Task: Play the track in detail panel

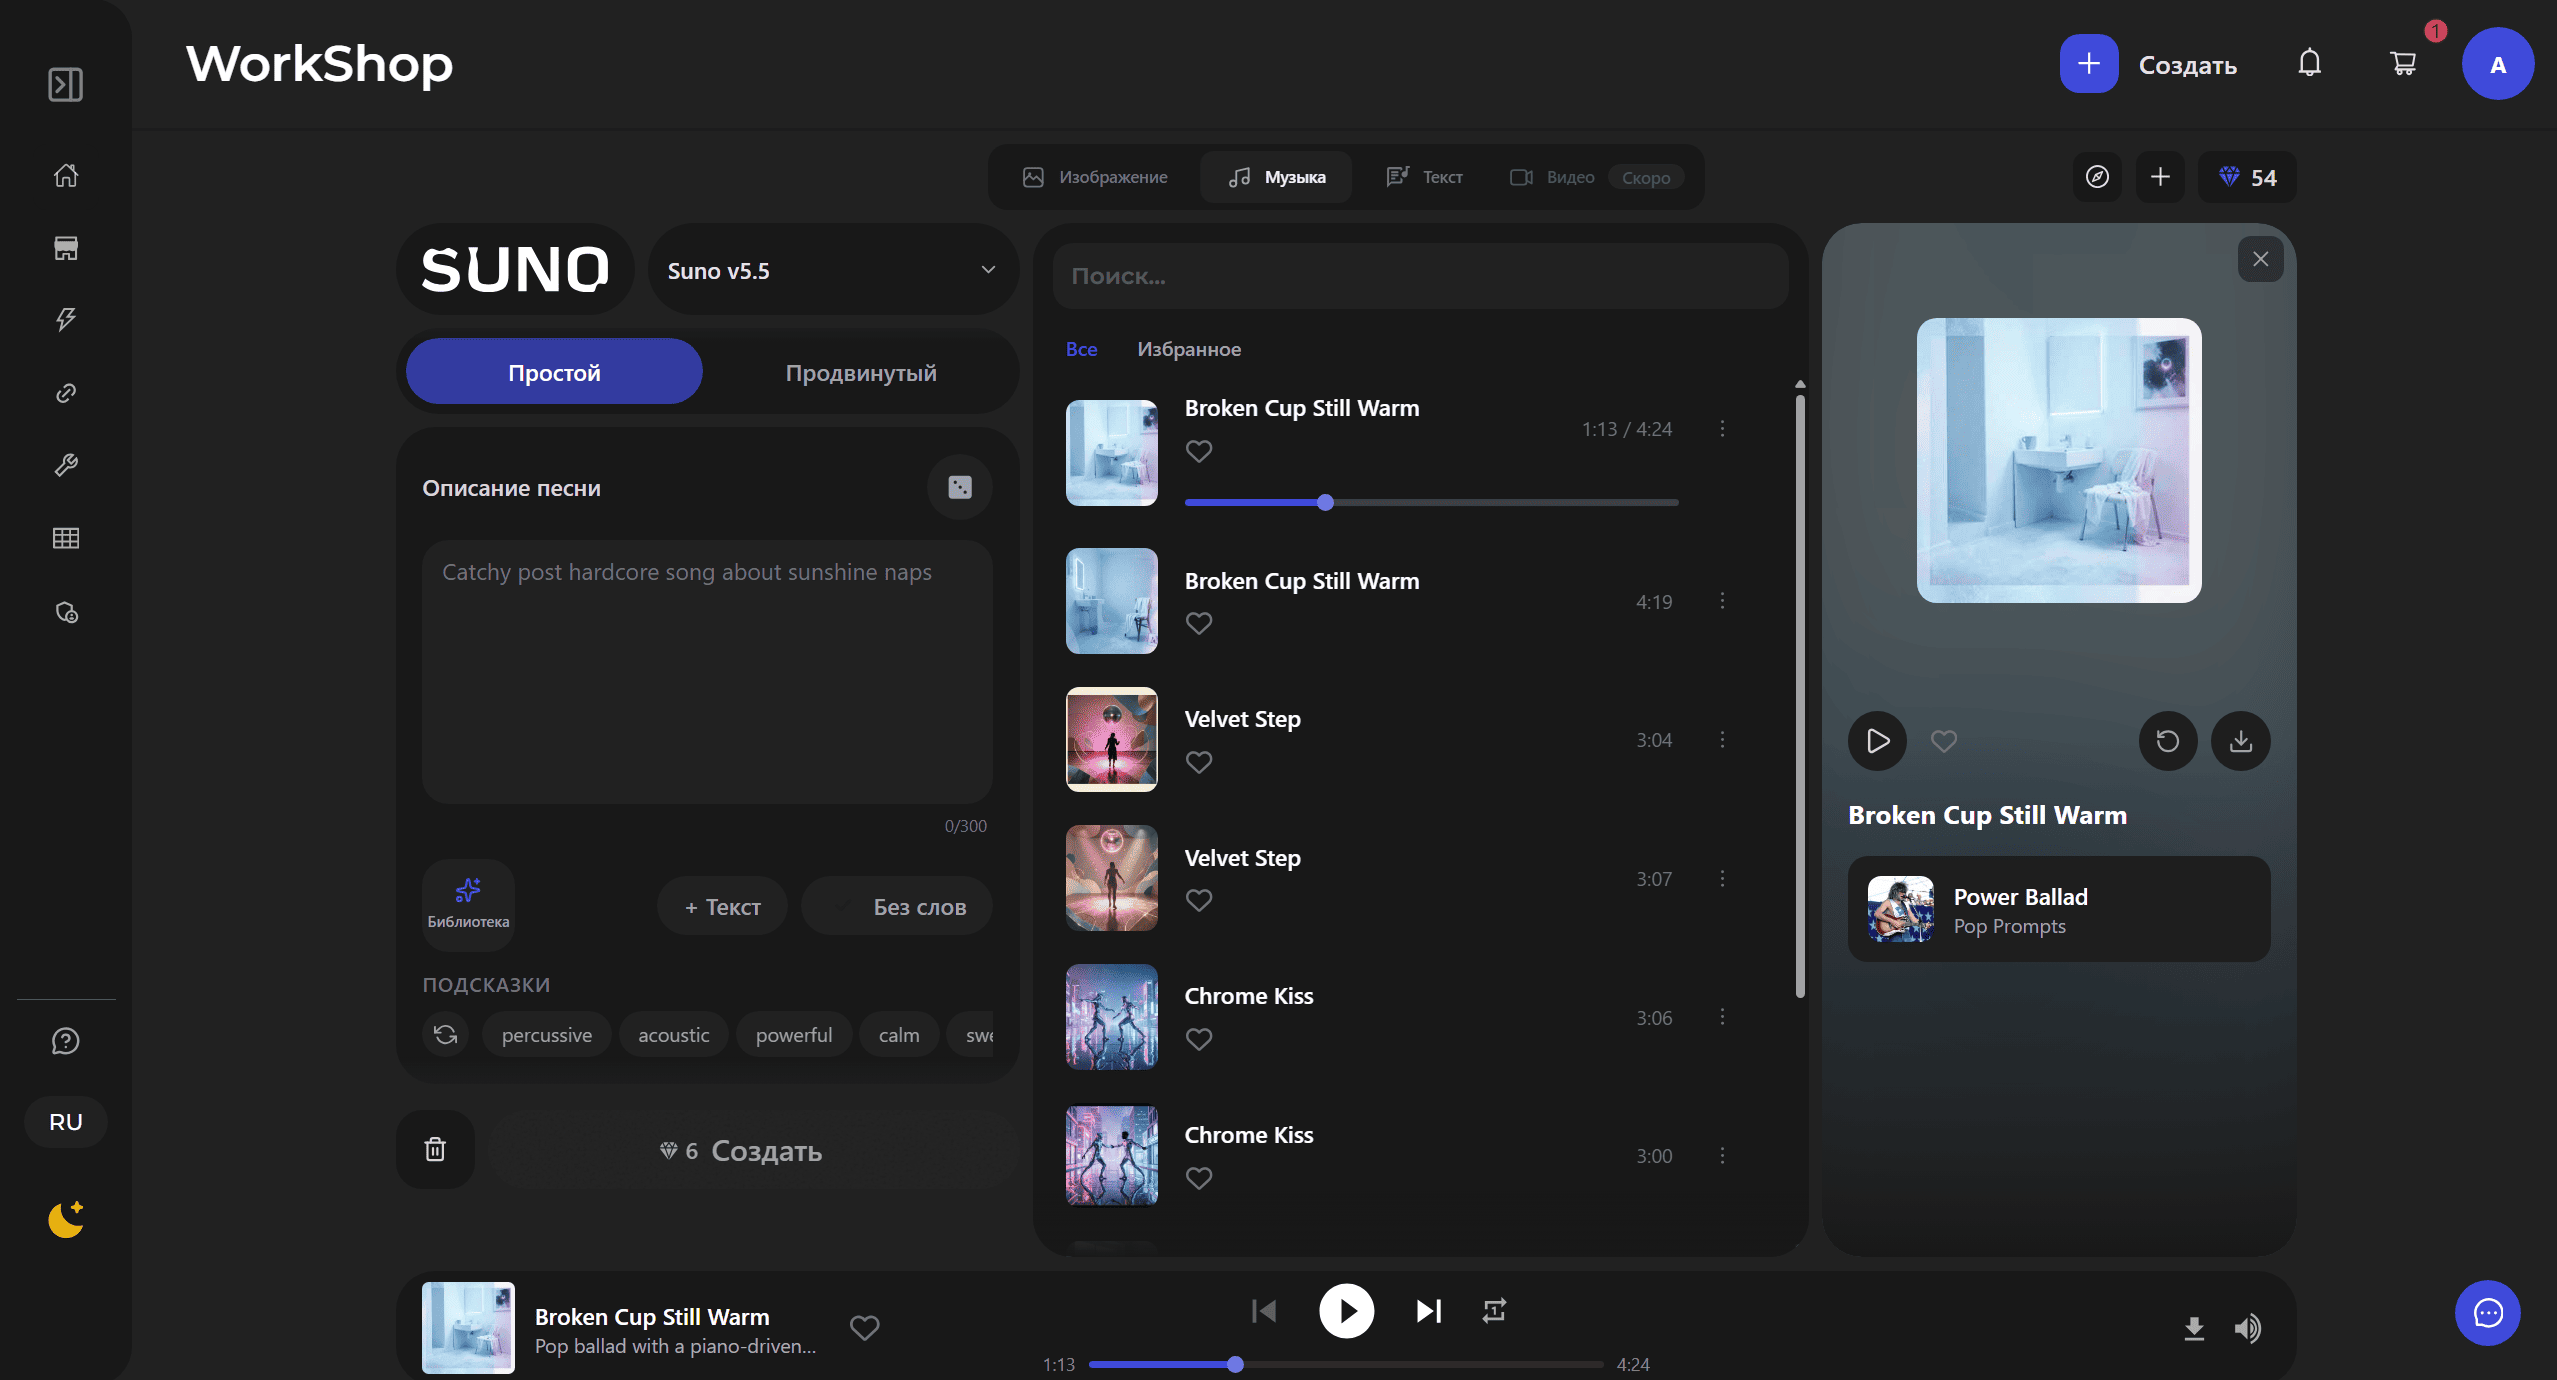Action: 1878,741
